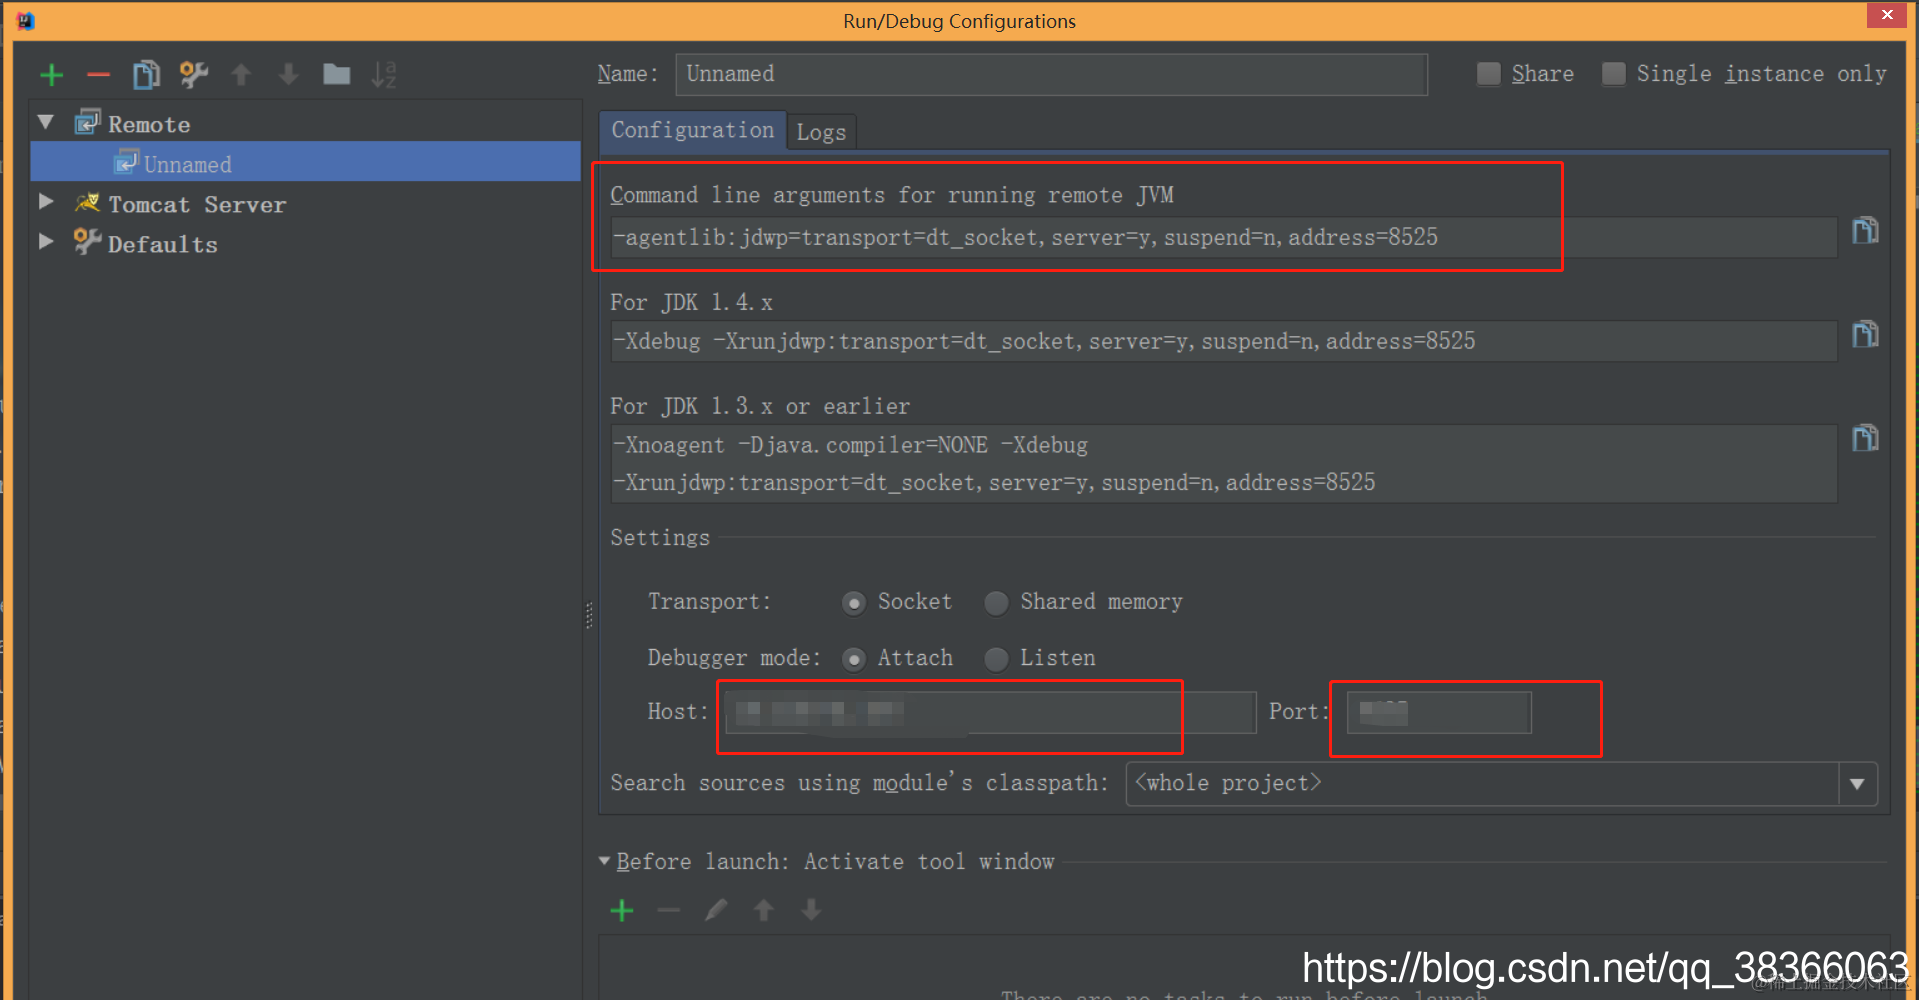The width and height of the screenshot is (1919, 1000).
Task: Move before-launch task down
Action: pos(811,910)
